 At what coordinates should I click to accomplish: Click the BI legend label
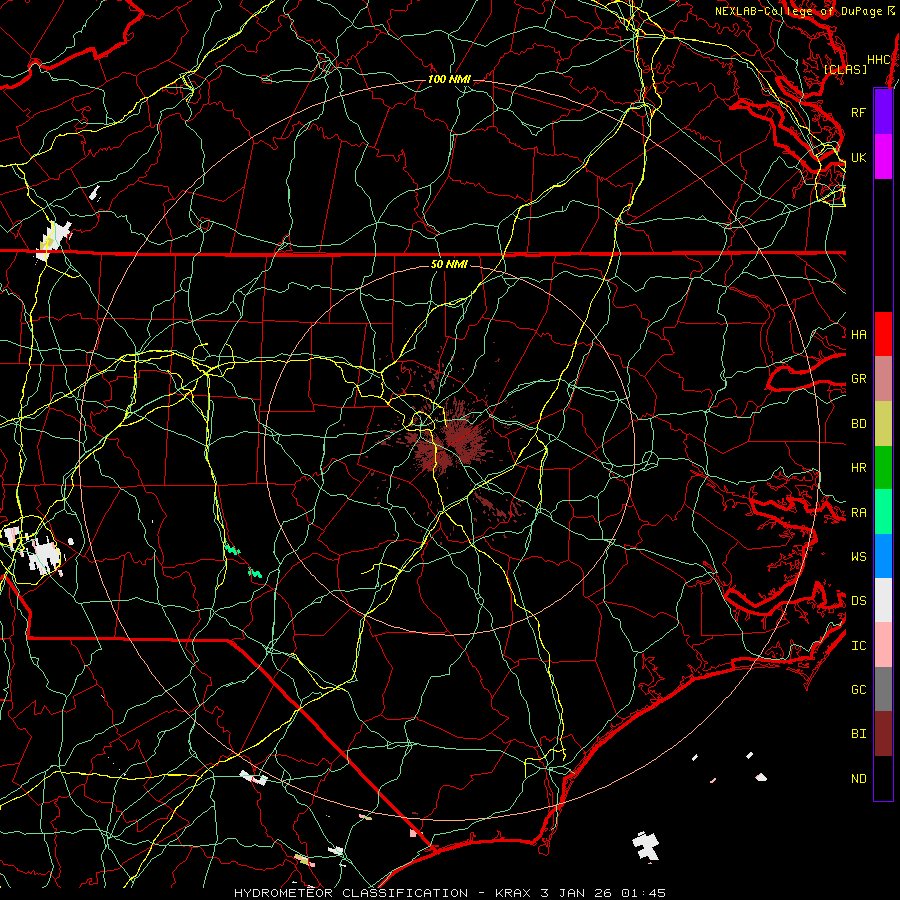point(858,734)
